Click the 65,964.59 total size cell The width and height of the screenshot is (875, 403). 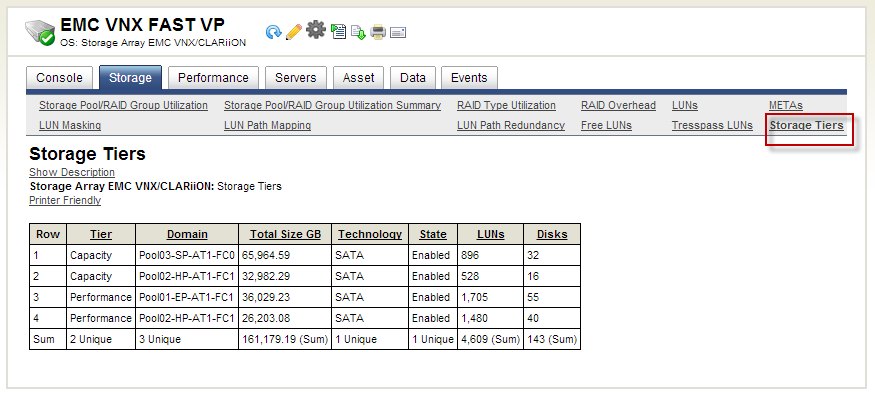285,256
